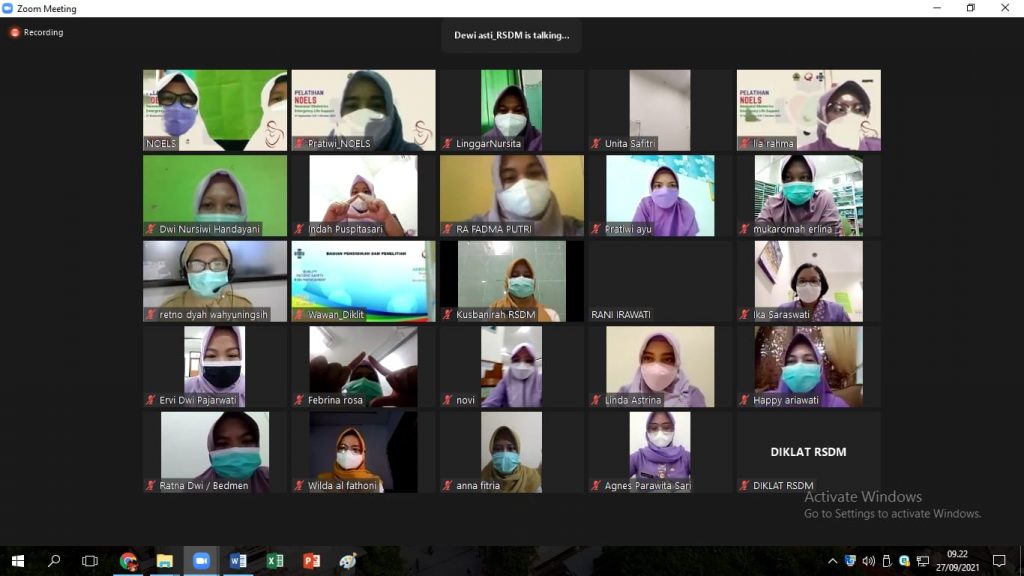Open Task View on the taskbar

click(x=90, y=561)
